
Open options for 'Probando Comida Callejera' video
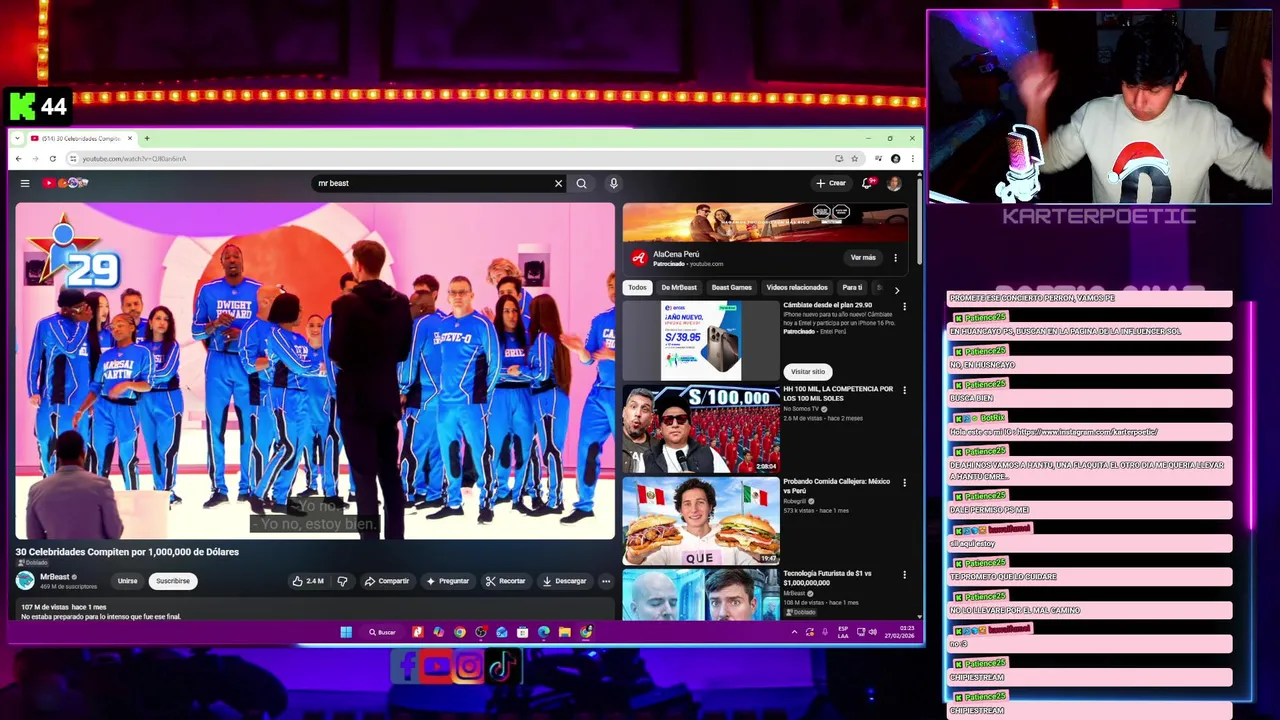point(904,482)
